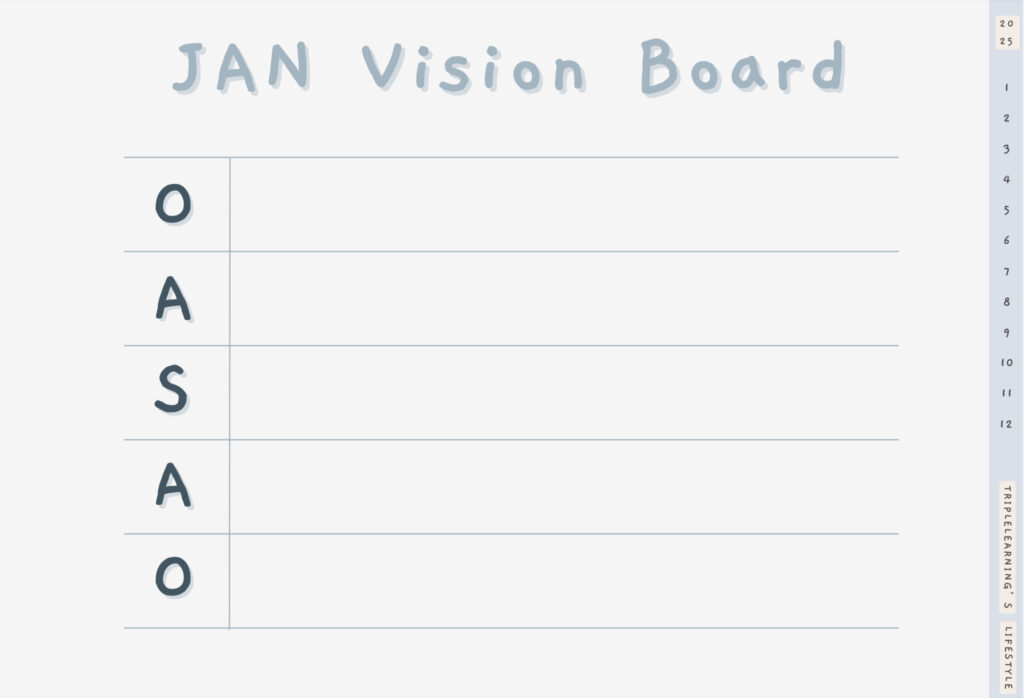The image size is (1024, 698).
Task: Select the A row cell directly below S
Action: point(564,486)
